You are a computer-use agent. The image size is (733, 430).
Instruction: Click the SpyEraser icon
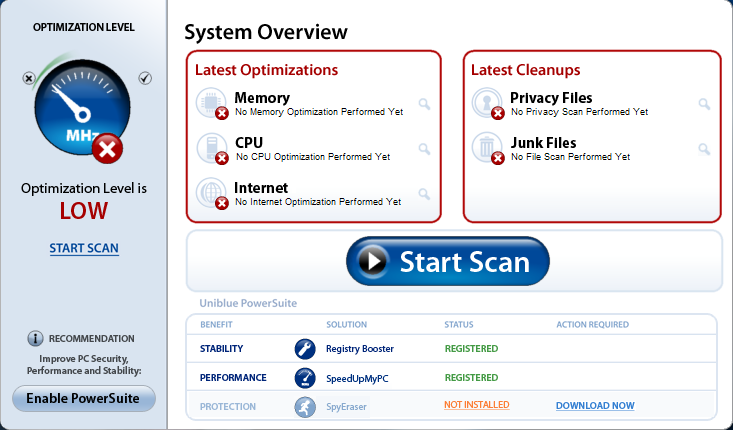point(305,406)
